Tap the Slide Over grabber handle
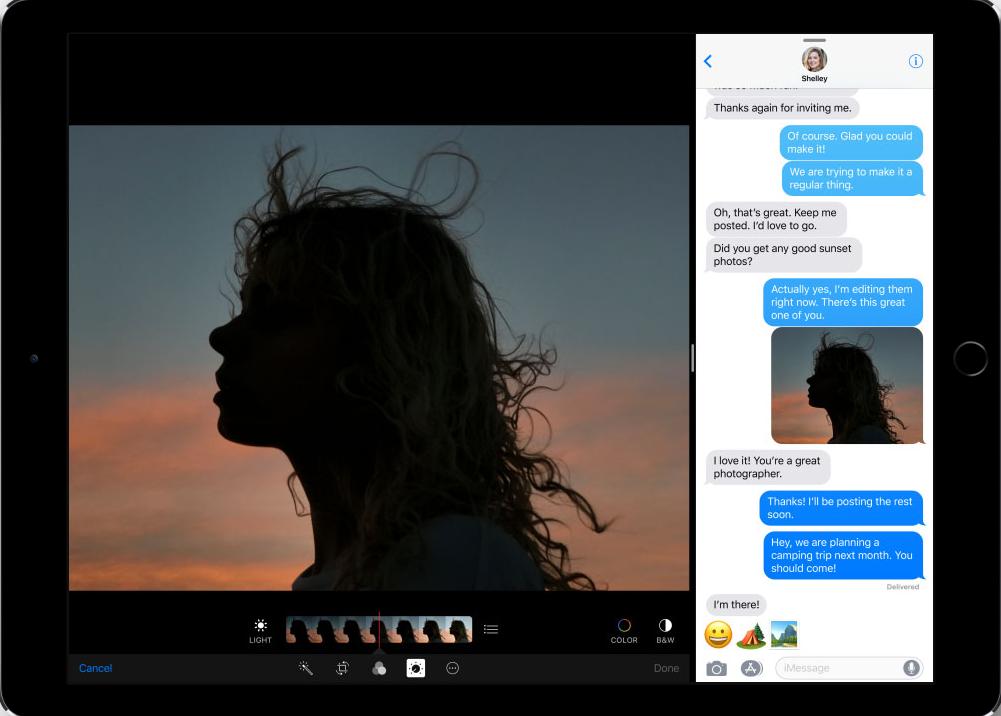This screenshot has width=1001, height=716. tap(814, 40)
